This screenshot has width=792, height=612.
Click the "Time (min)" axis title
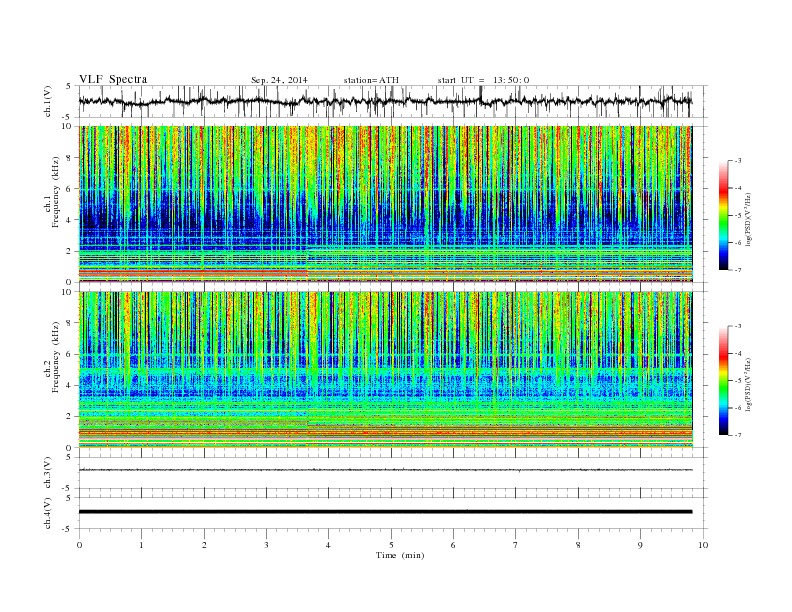click(x=400, y=555)
